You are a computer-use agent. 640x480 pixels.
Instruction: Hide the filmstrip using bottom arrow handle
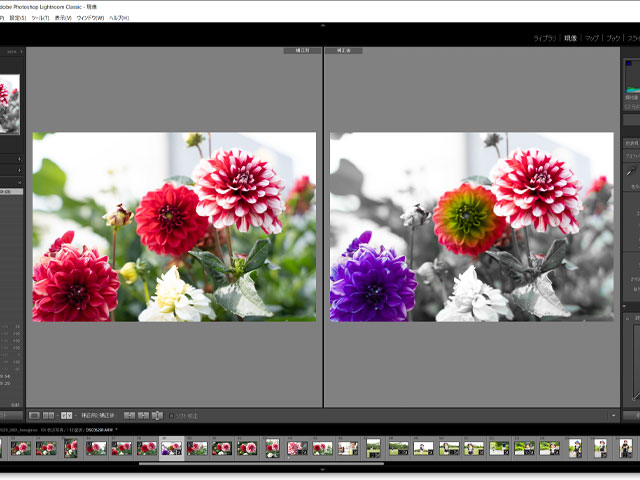click(x=322, y=468)
